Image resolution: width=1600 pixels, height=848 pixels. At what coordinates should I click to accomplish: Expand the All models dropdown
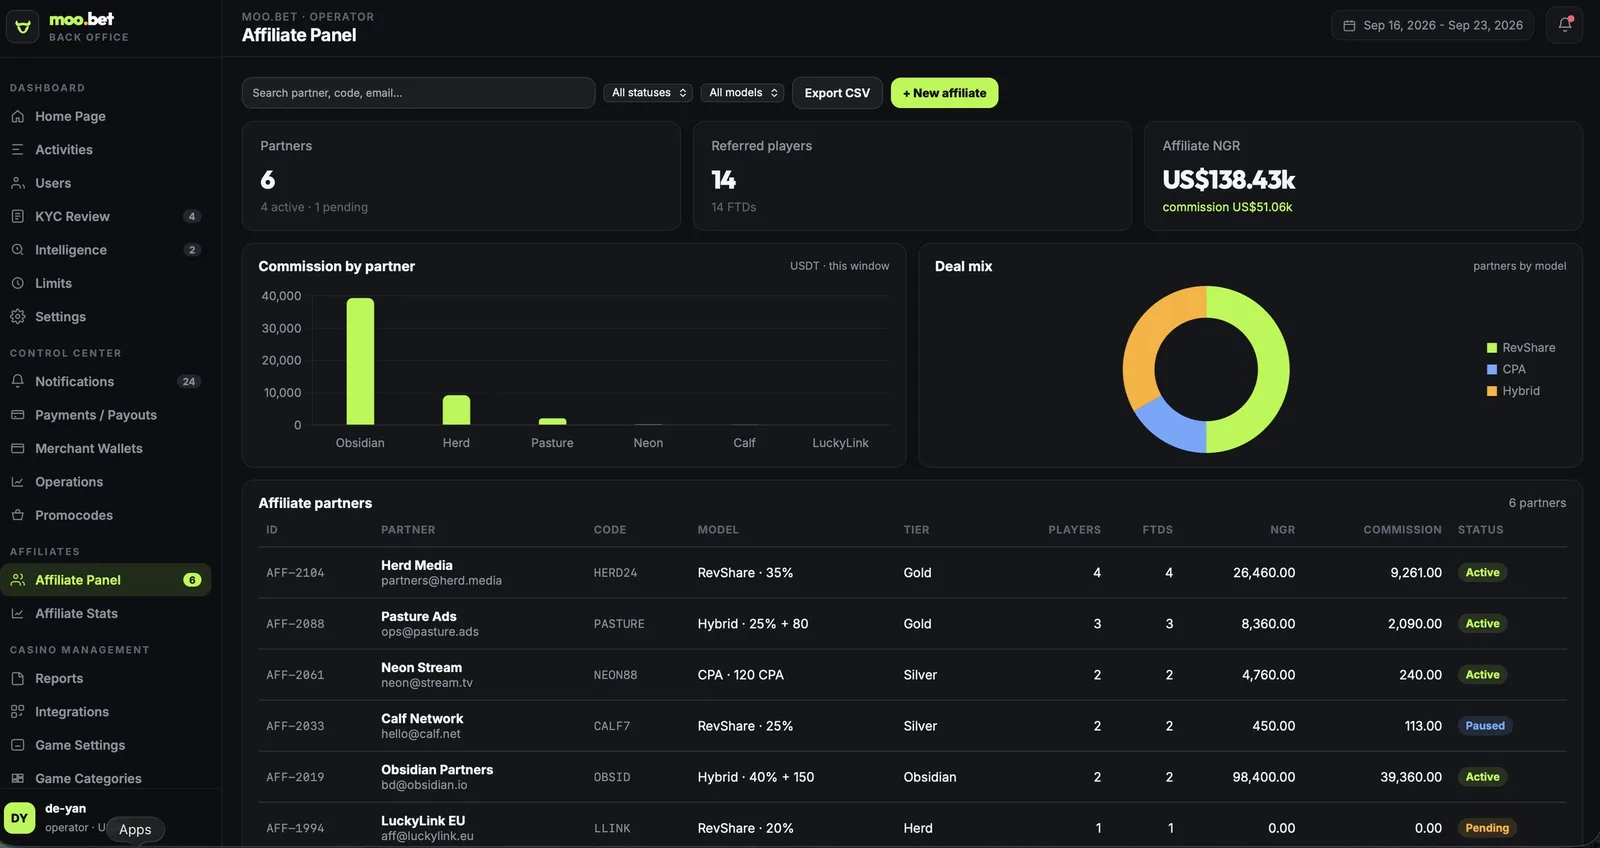(x=742, y=93)
